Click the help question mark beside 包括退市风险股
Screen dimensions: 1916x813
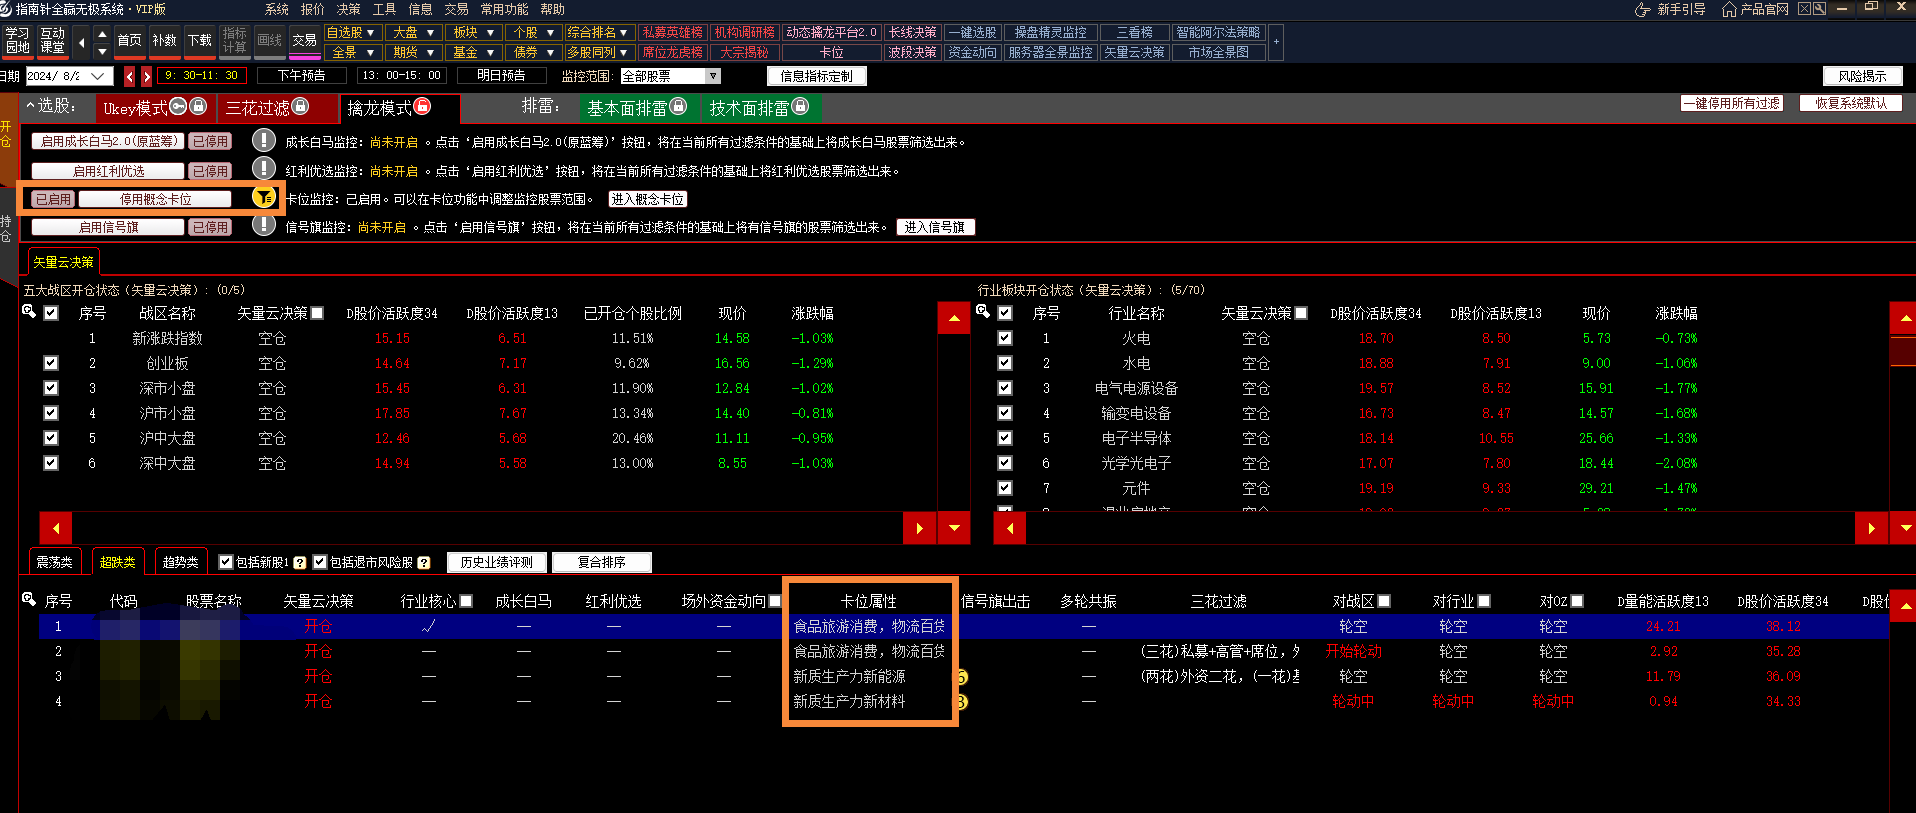tap(424, 562)
